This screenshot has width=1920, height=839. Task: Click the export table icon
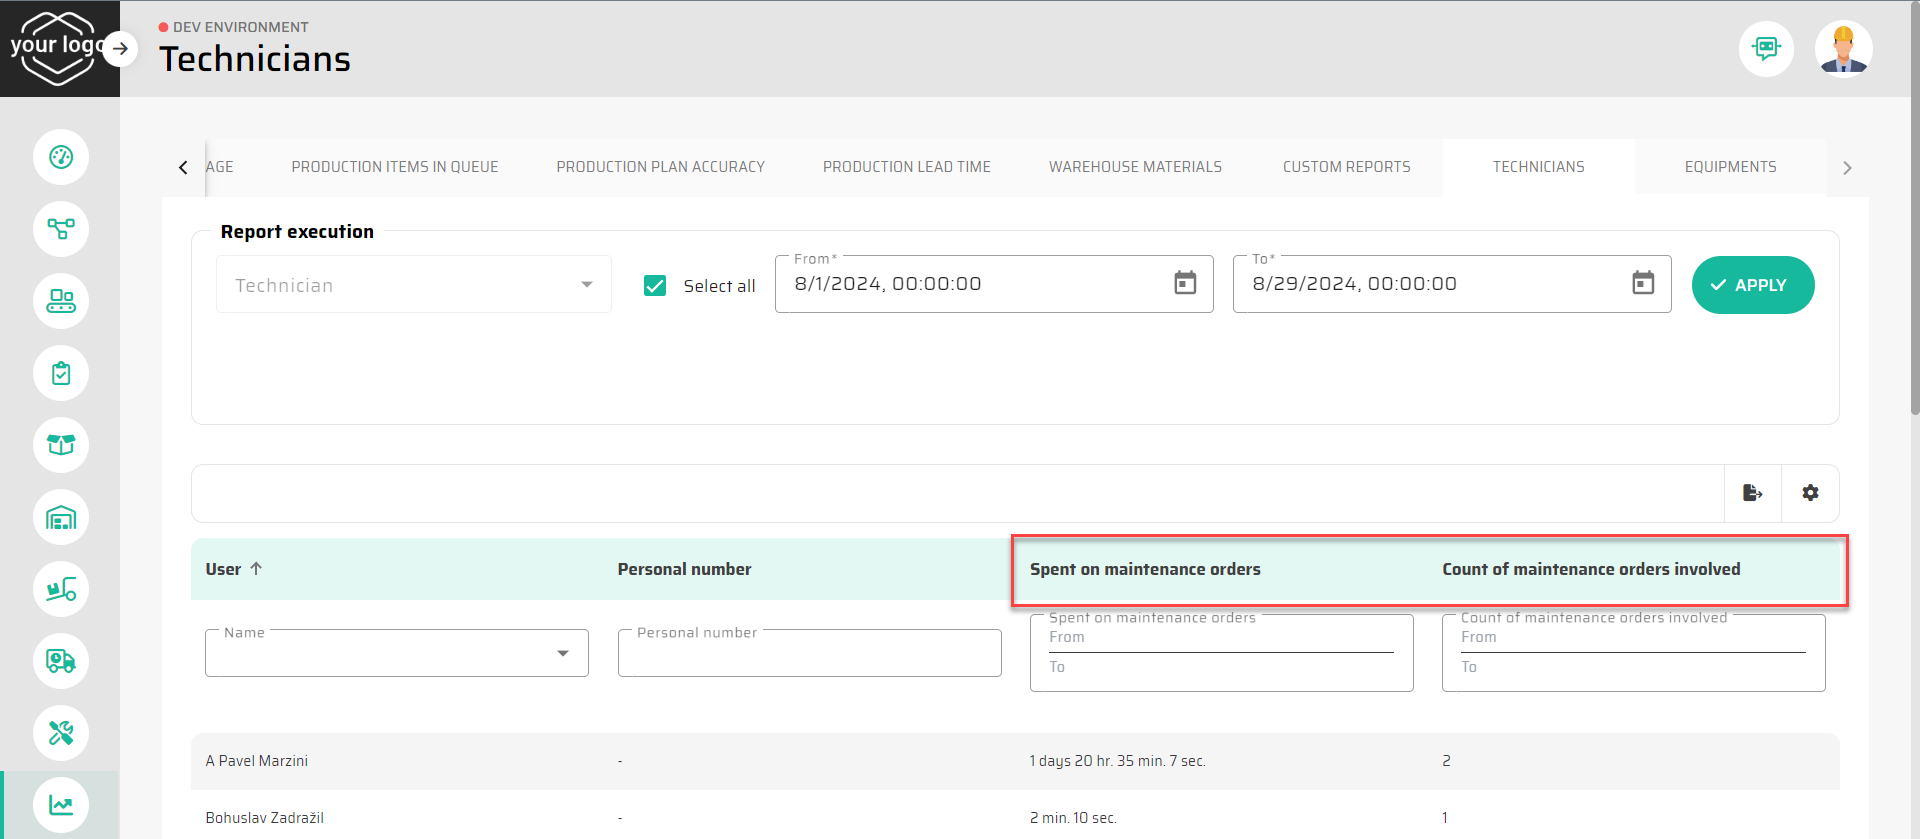1752,493
